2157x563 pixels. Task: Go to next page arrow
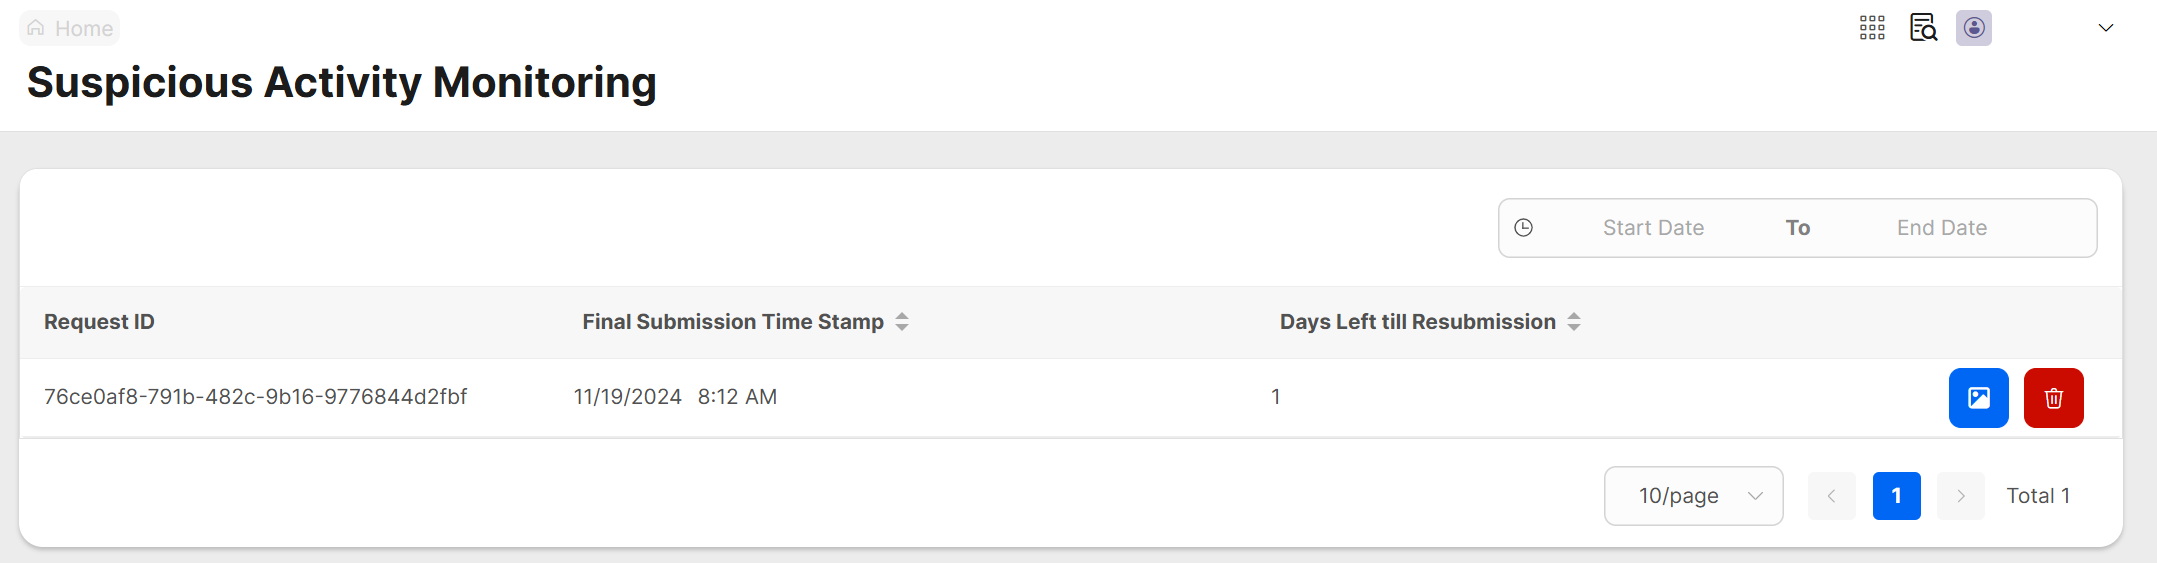tap(1960, 496)
